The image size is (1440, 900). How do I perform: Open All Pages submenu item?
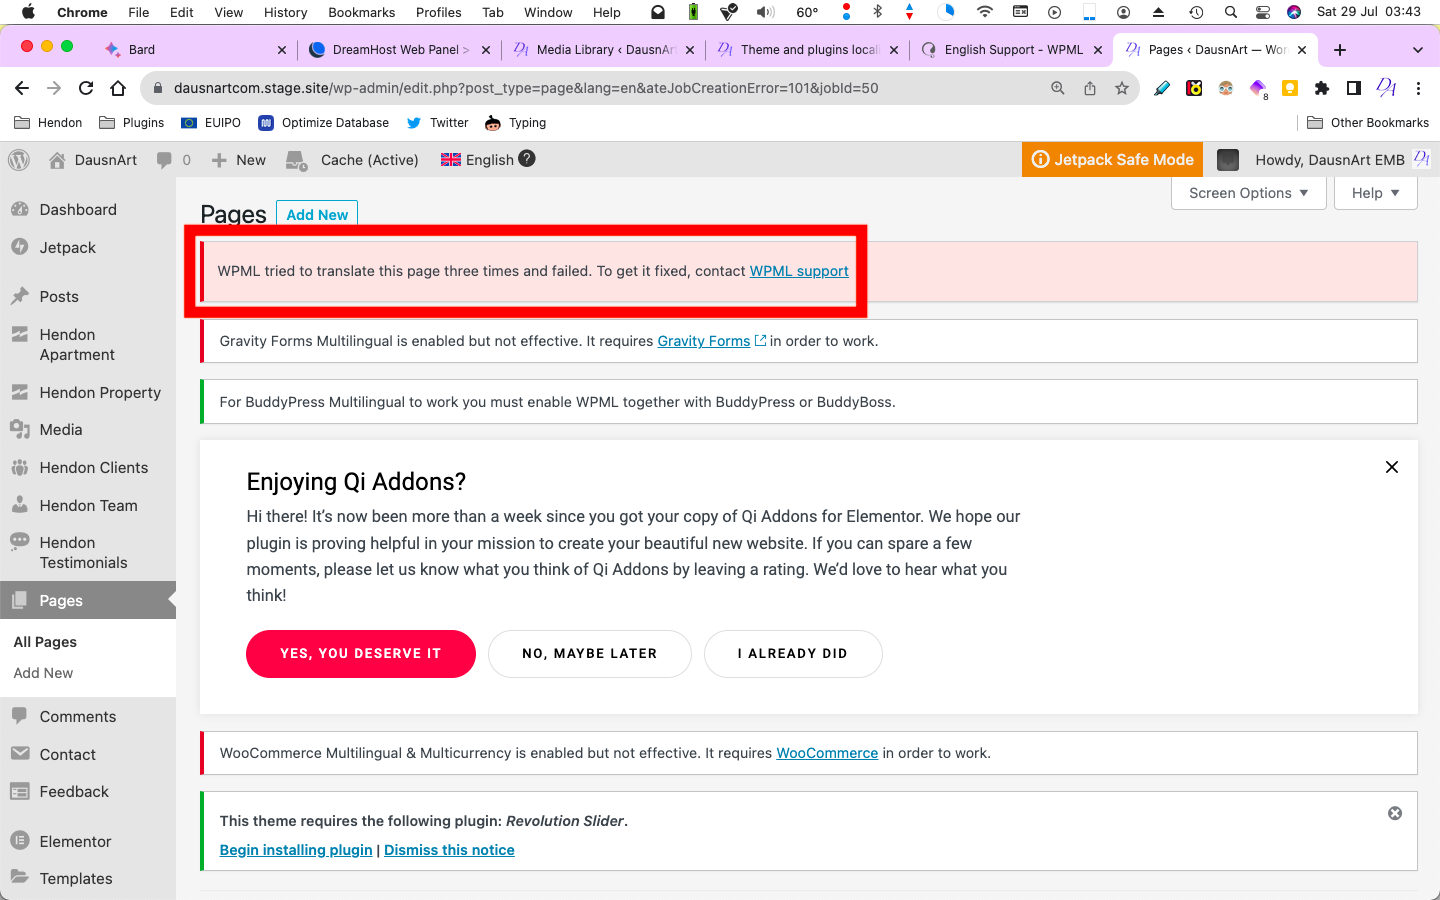coord(45,642)
